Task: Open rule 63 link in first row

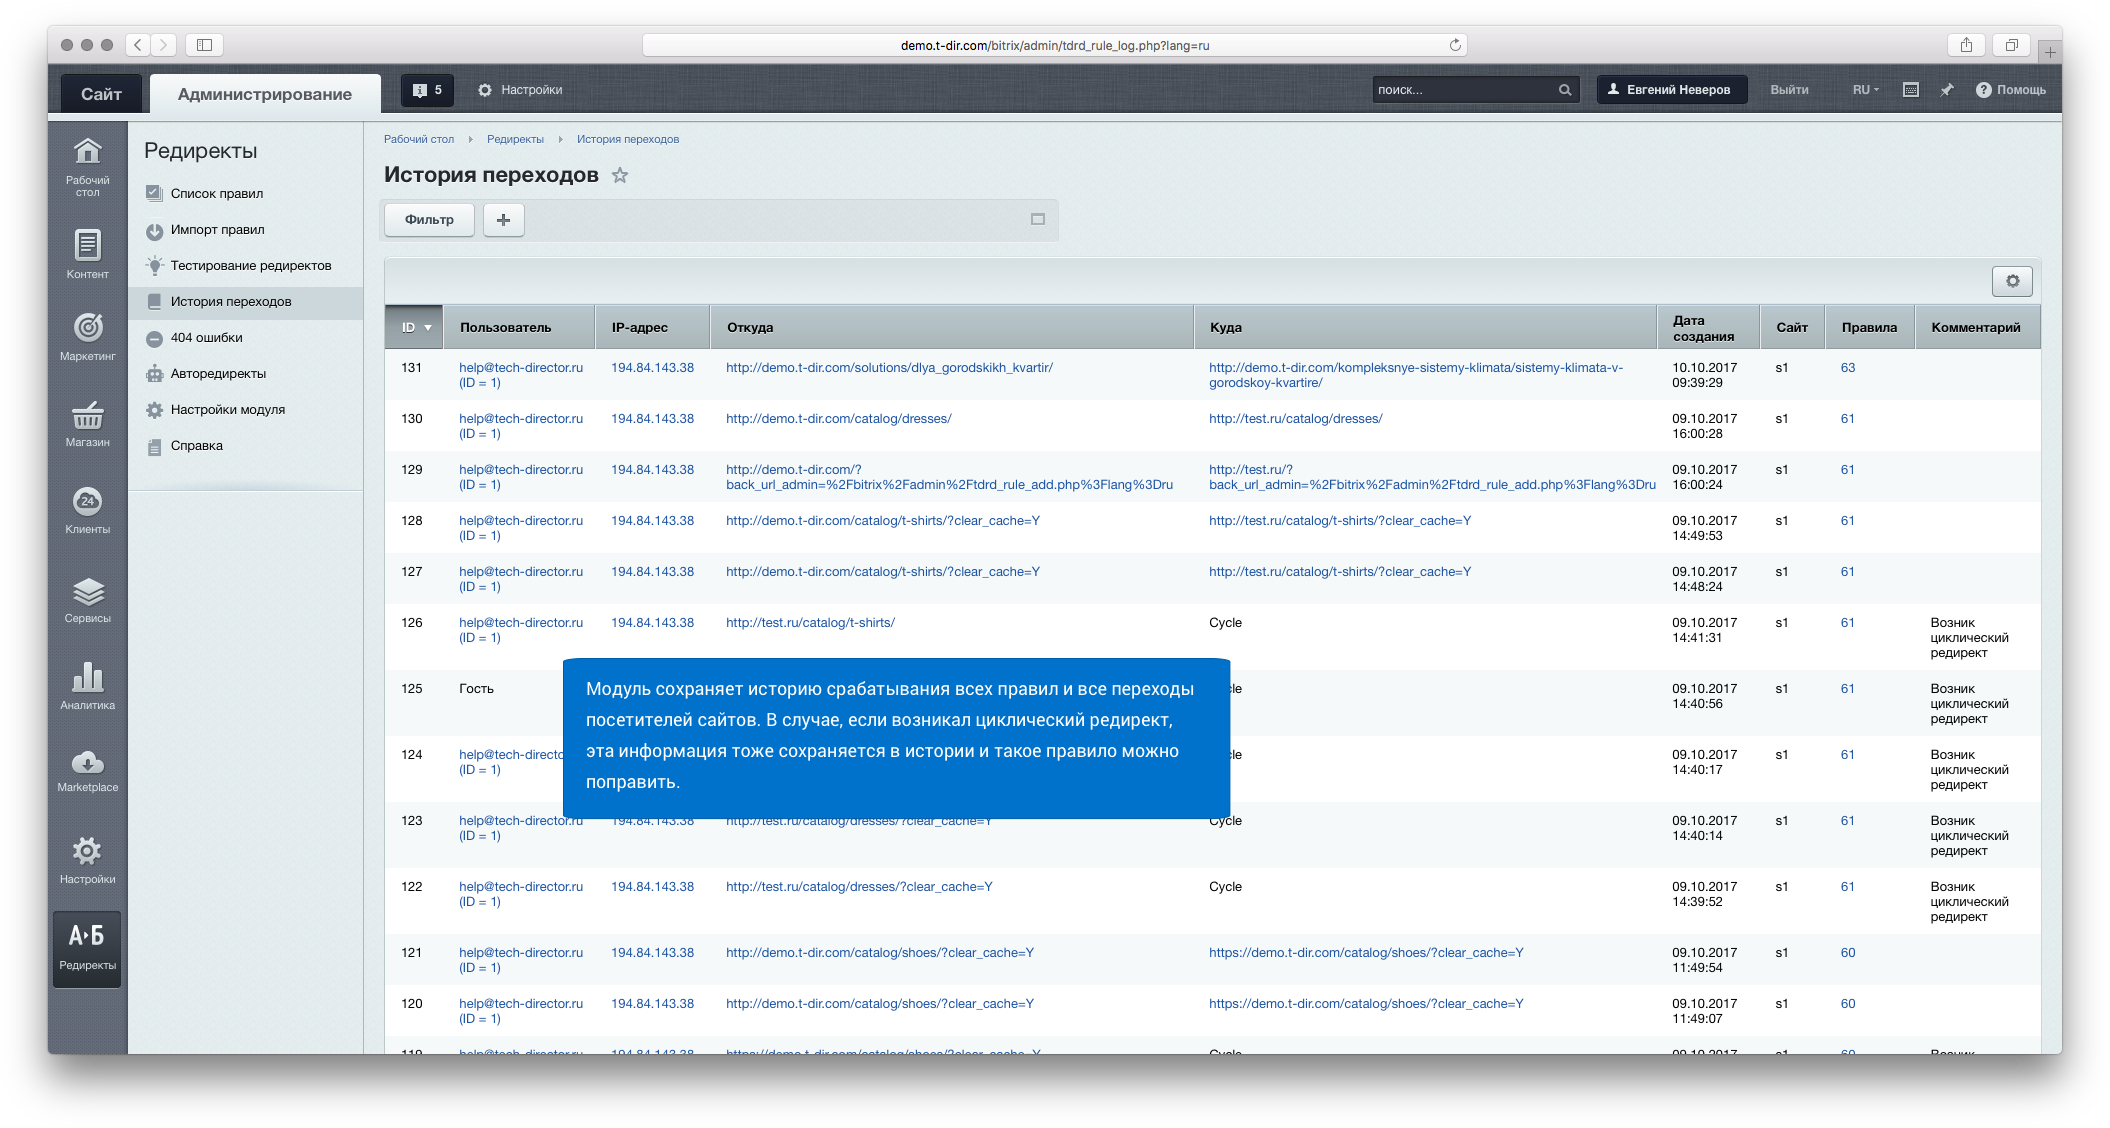Action: click(x=1846, y=367)
